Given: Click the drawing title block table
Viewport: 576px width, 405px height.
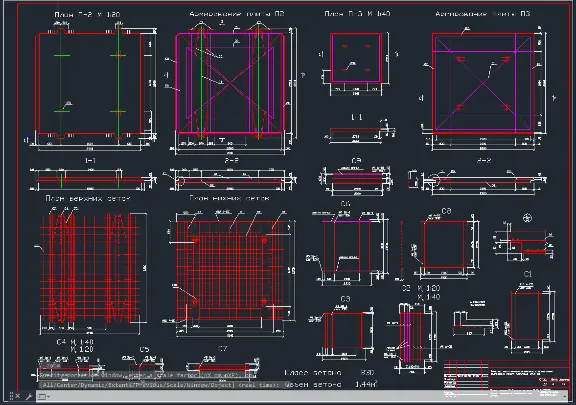Looking at the screenshot, I should coord(506,379).
